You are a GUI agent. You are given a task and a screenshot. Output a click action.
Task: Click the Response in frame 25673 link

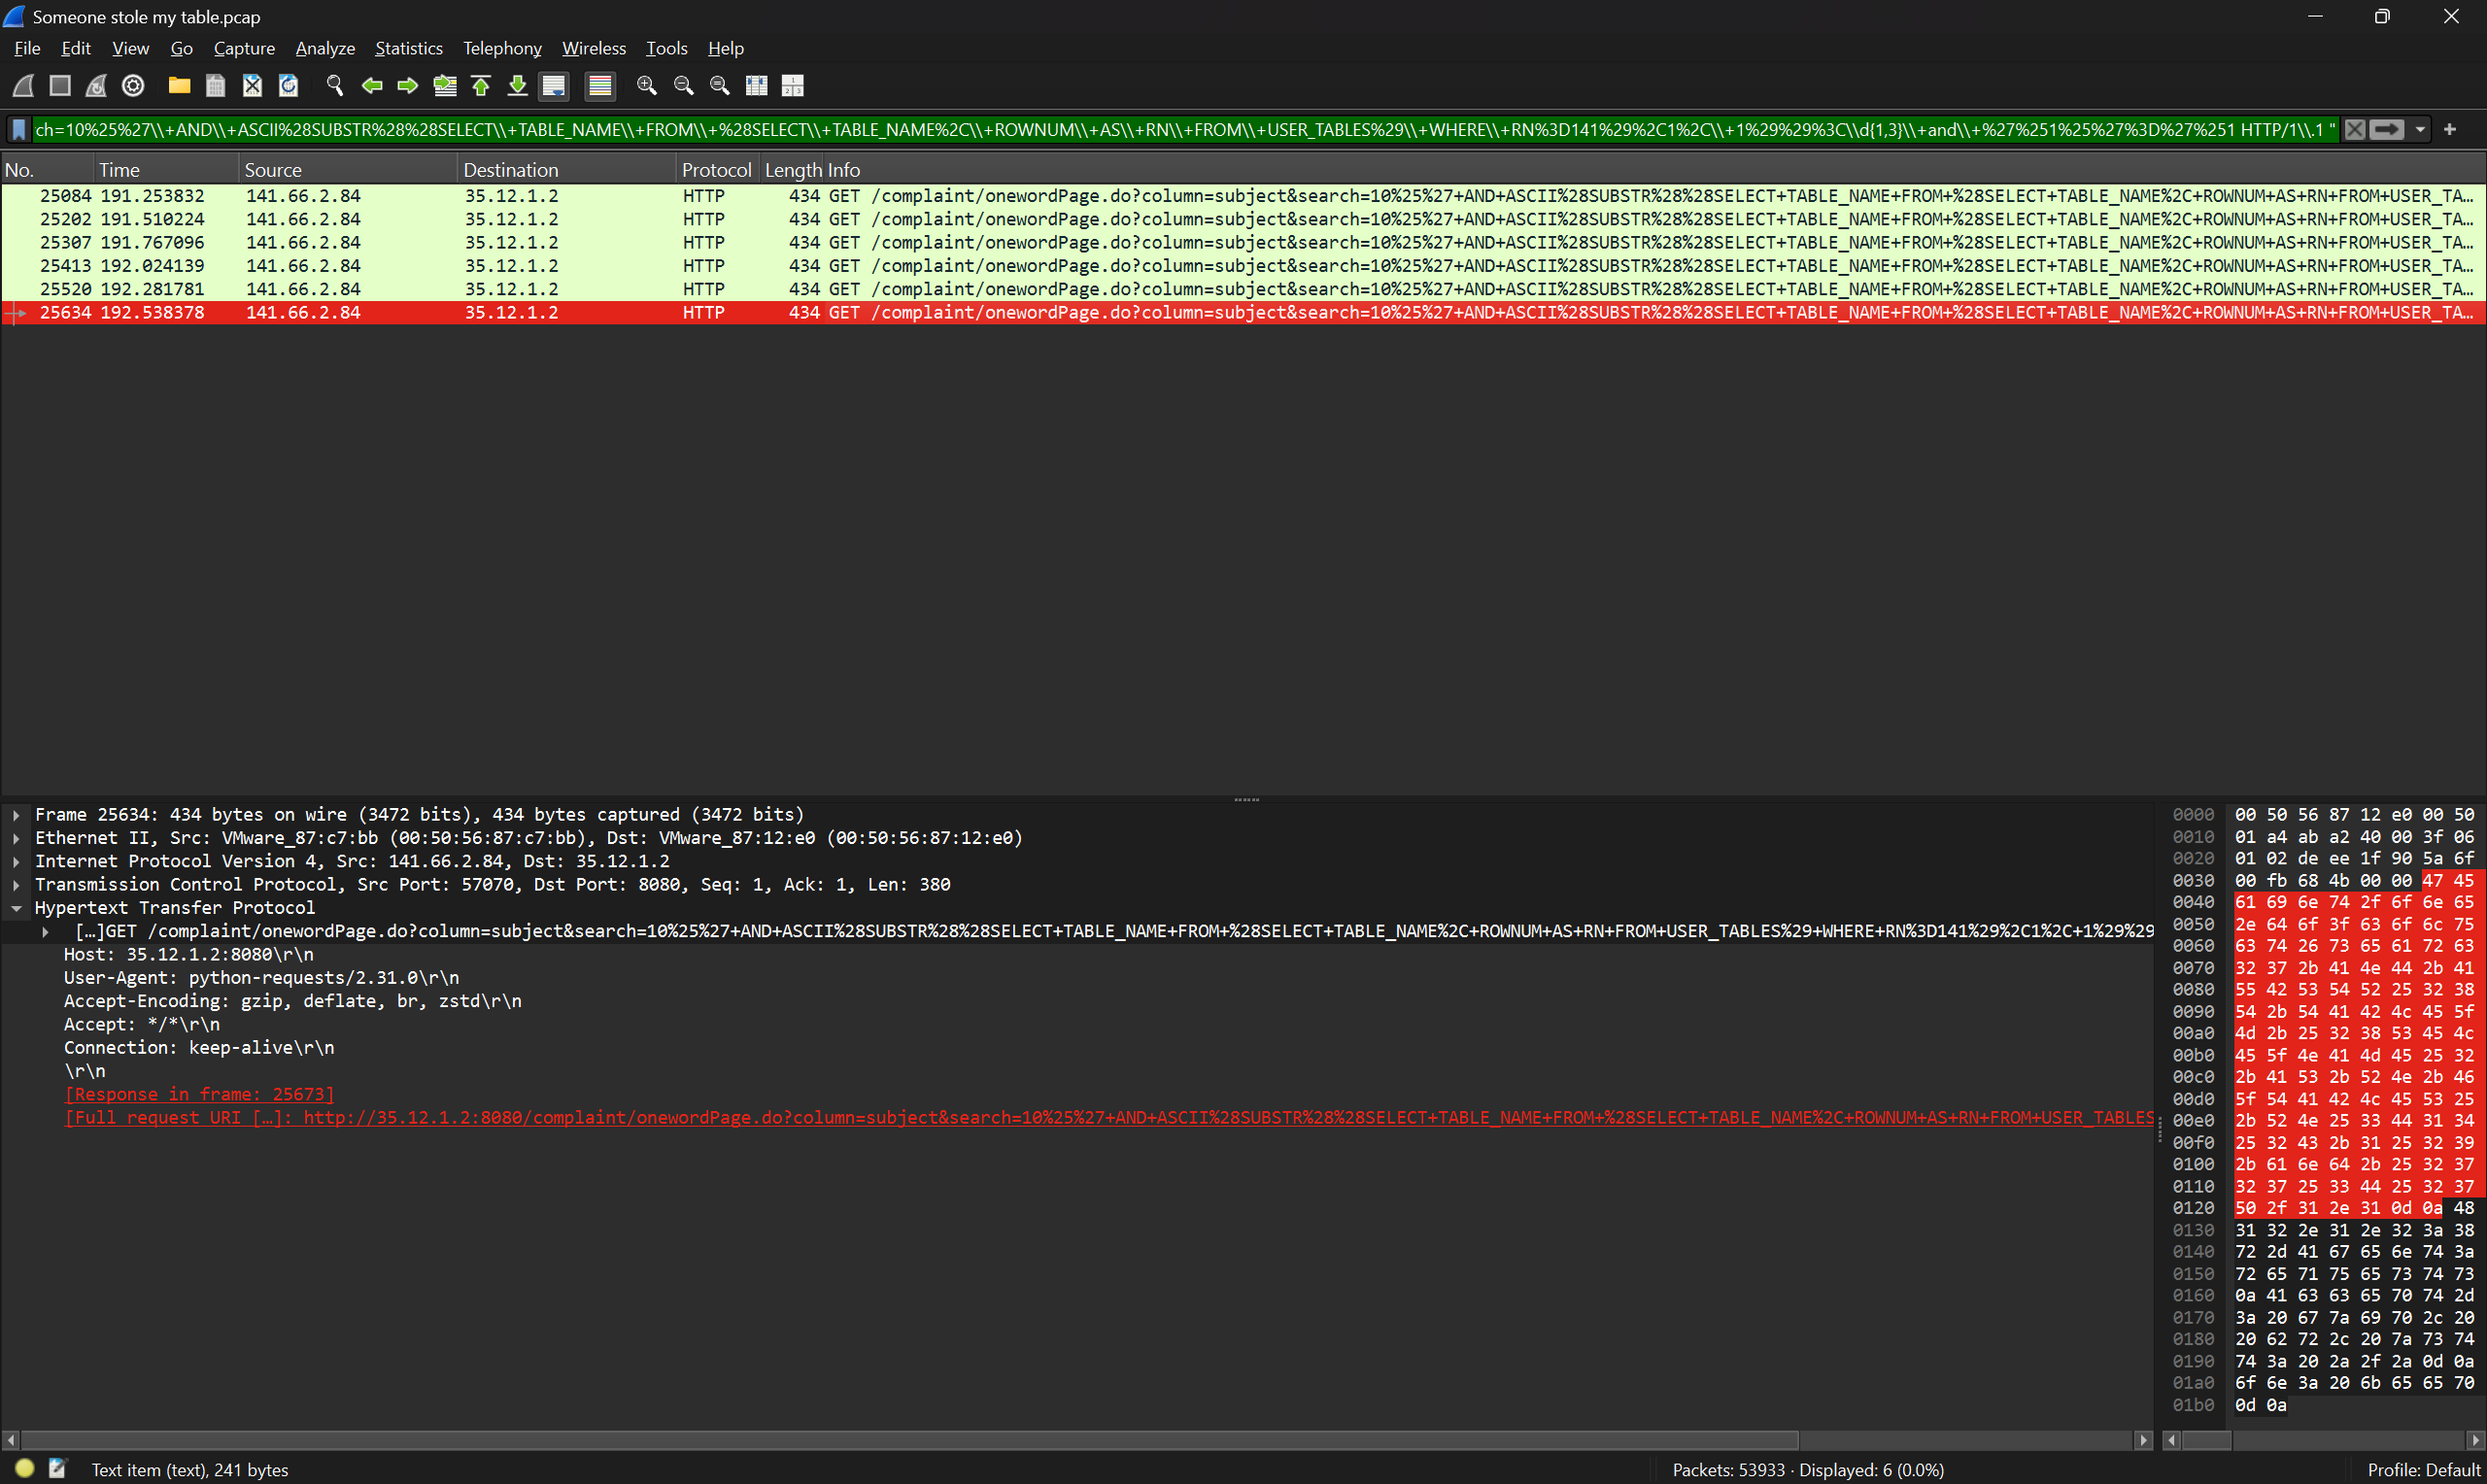[199, 1094]
